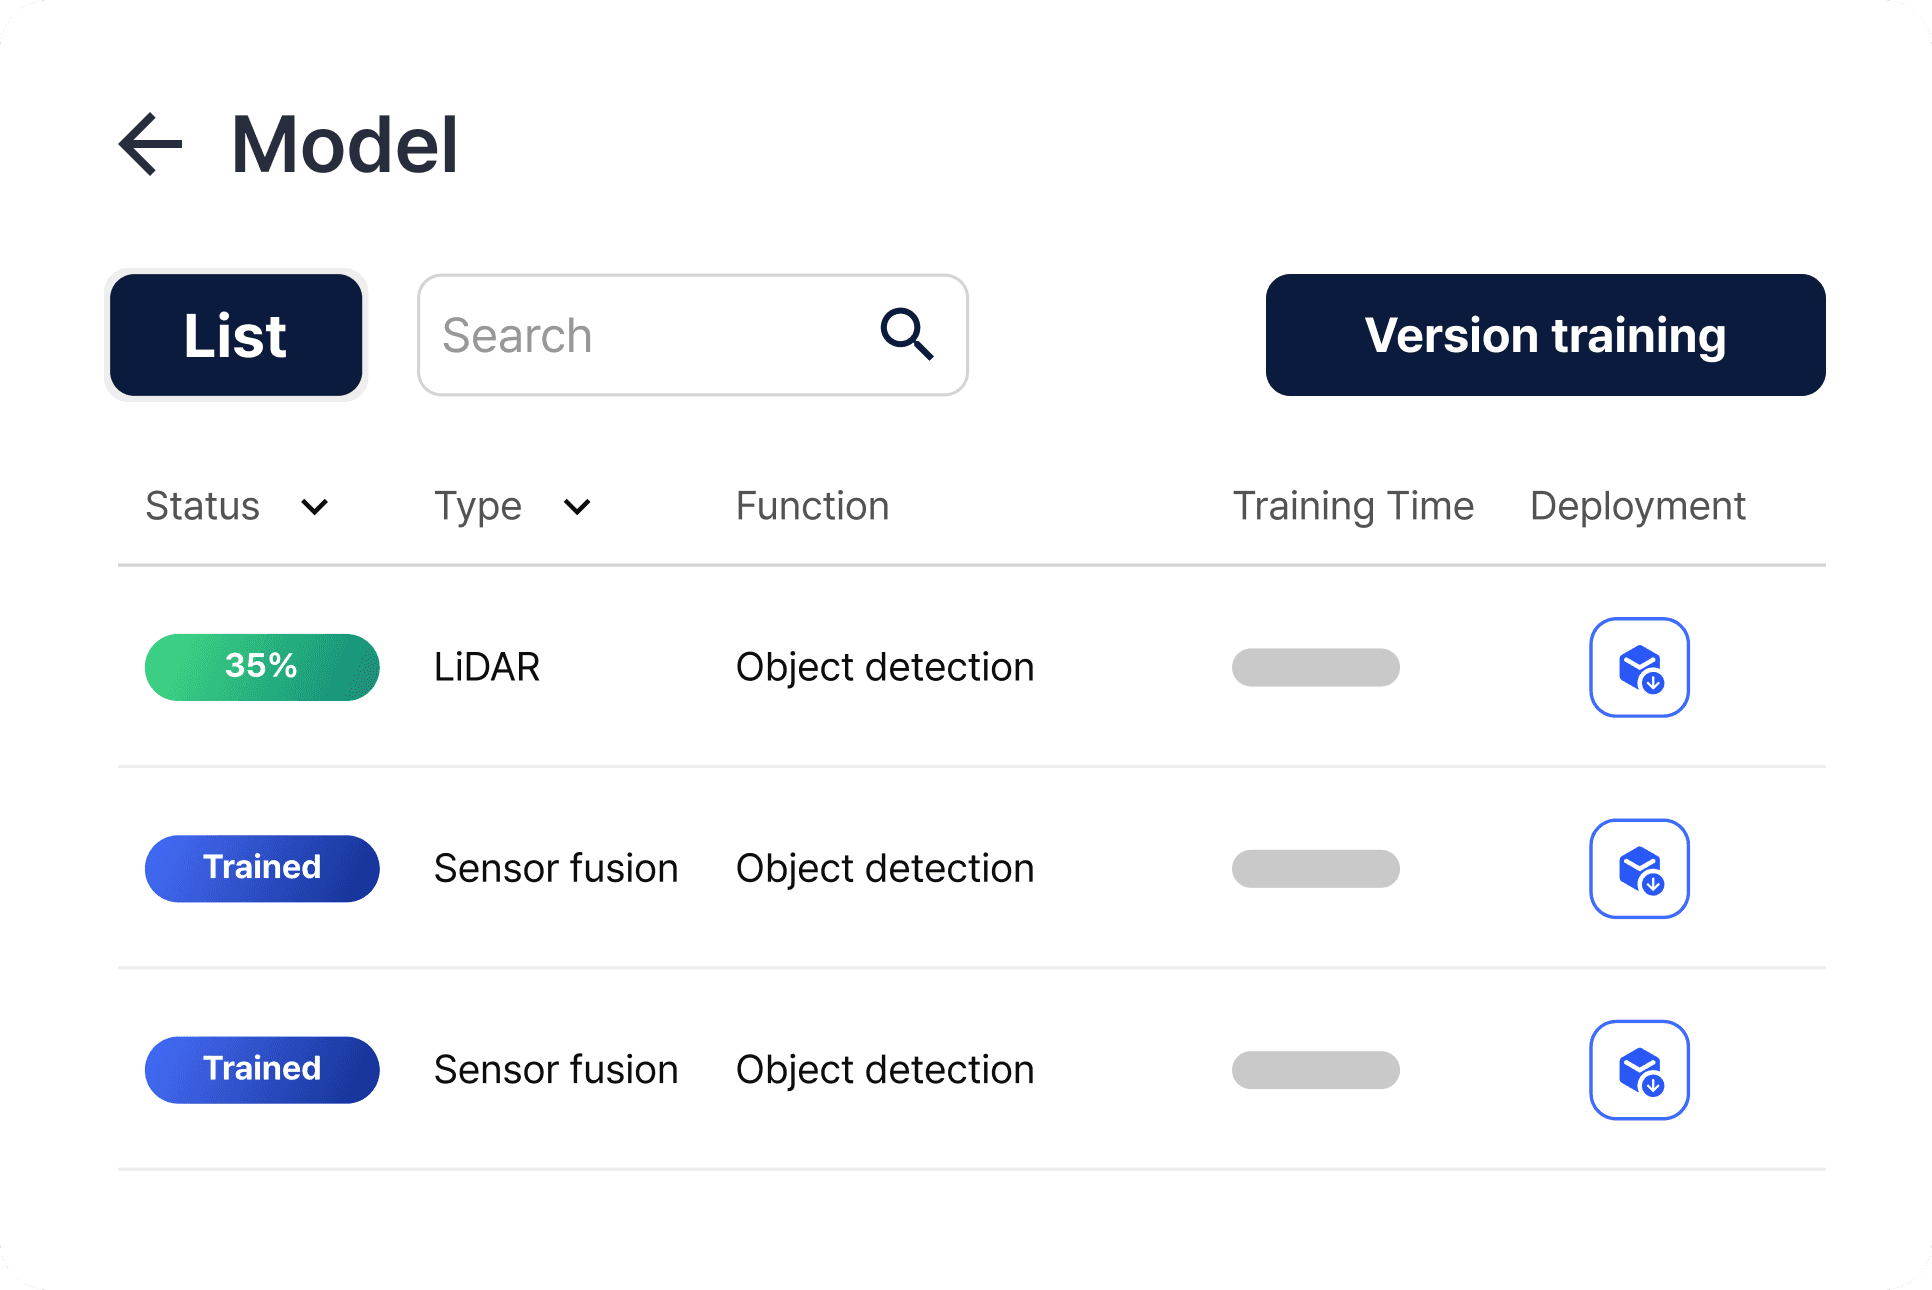Expand the Type column dropdown chevron
Image resolution: width=1932 pixels, height=1290 pixels.
point(577,507)
